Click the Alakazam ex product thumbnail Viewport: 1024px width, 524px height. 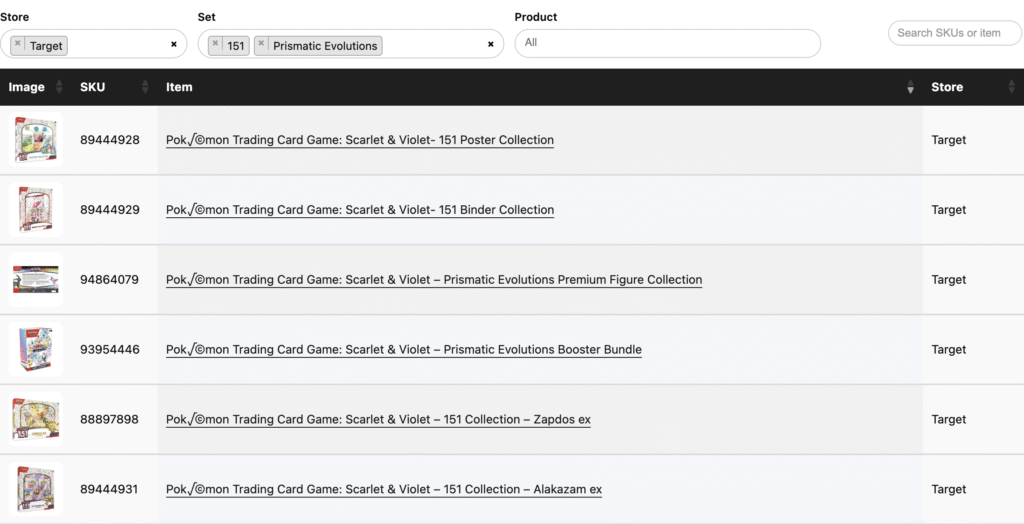point(36,489)
